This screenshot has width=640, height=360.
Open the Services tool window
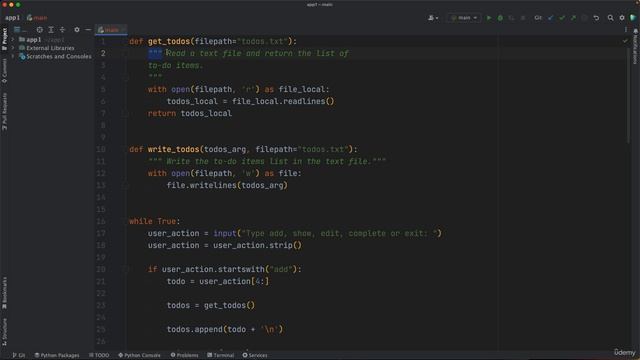click(x=255, y=355)
